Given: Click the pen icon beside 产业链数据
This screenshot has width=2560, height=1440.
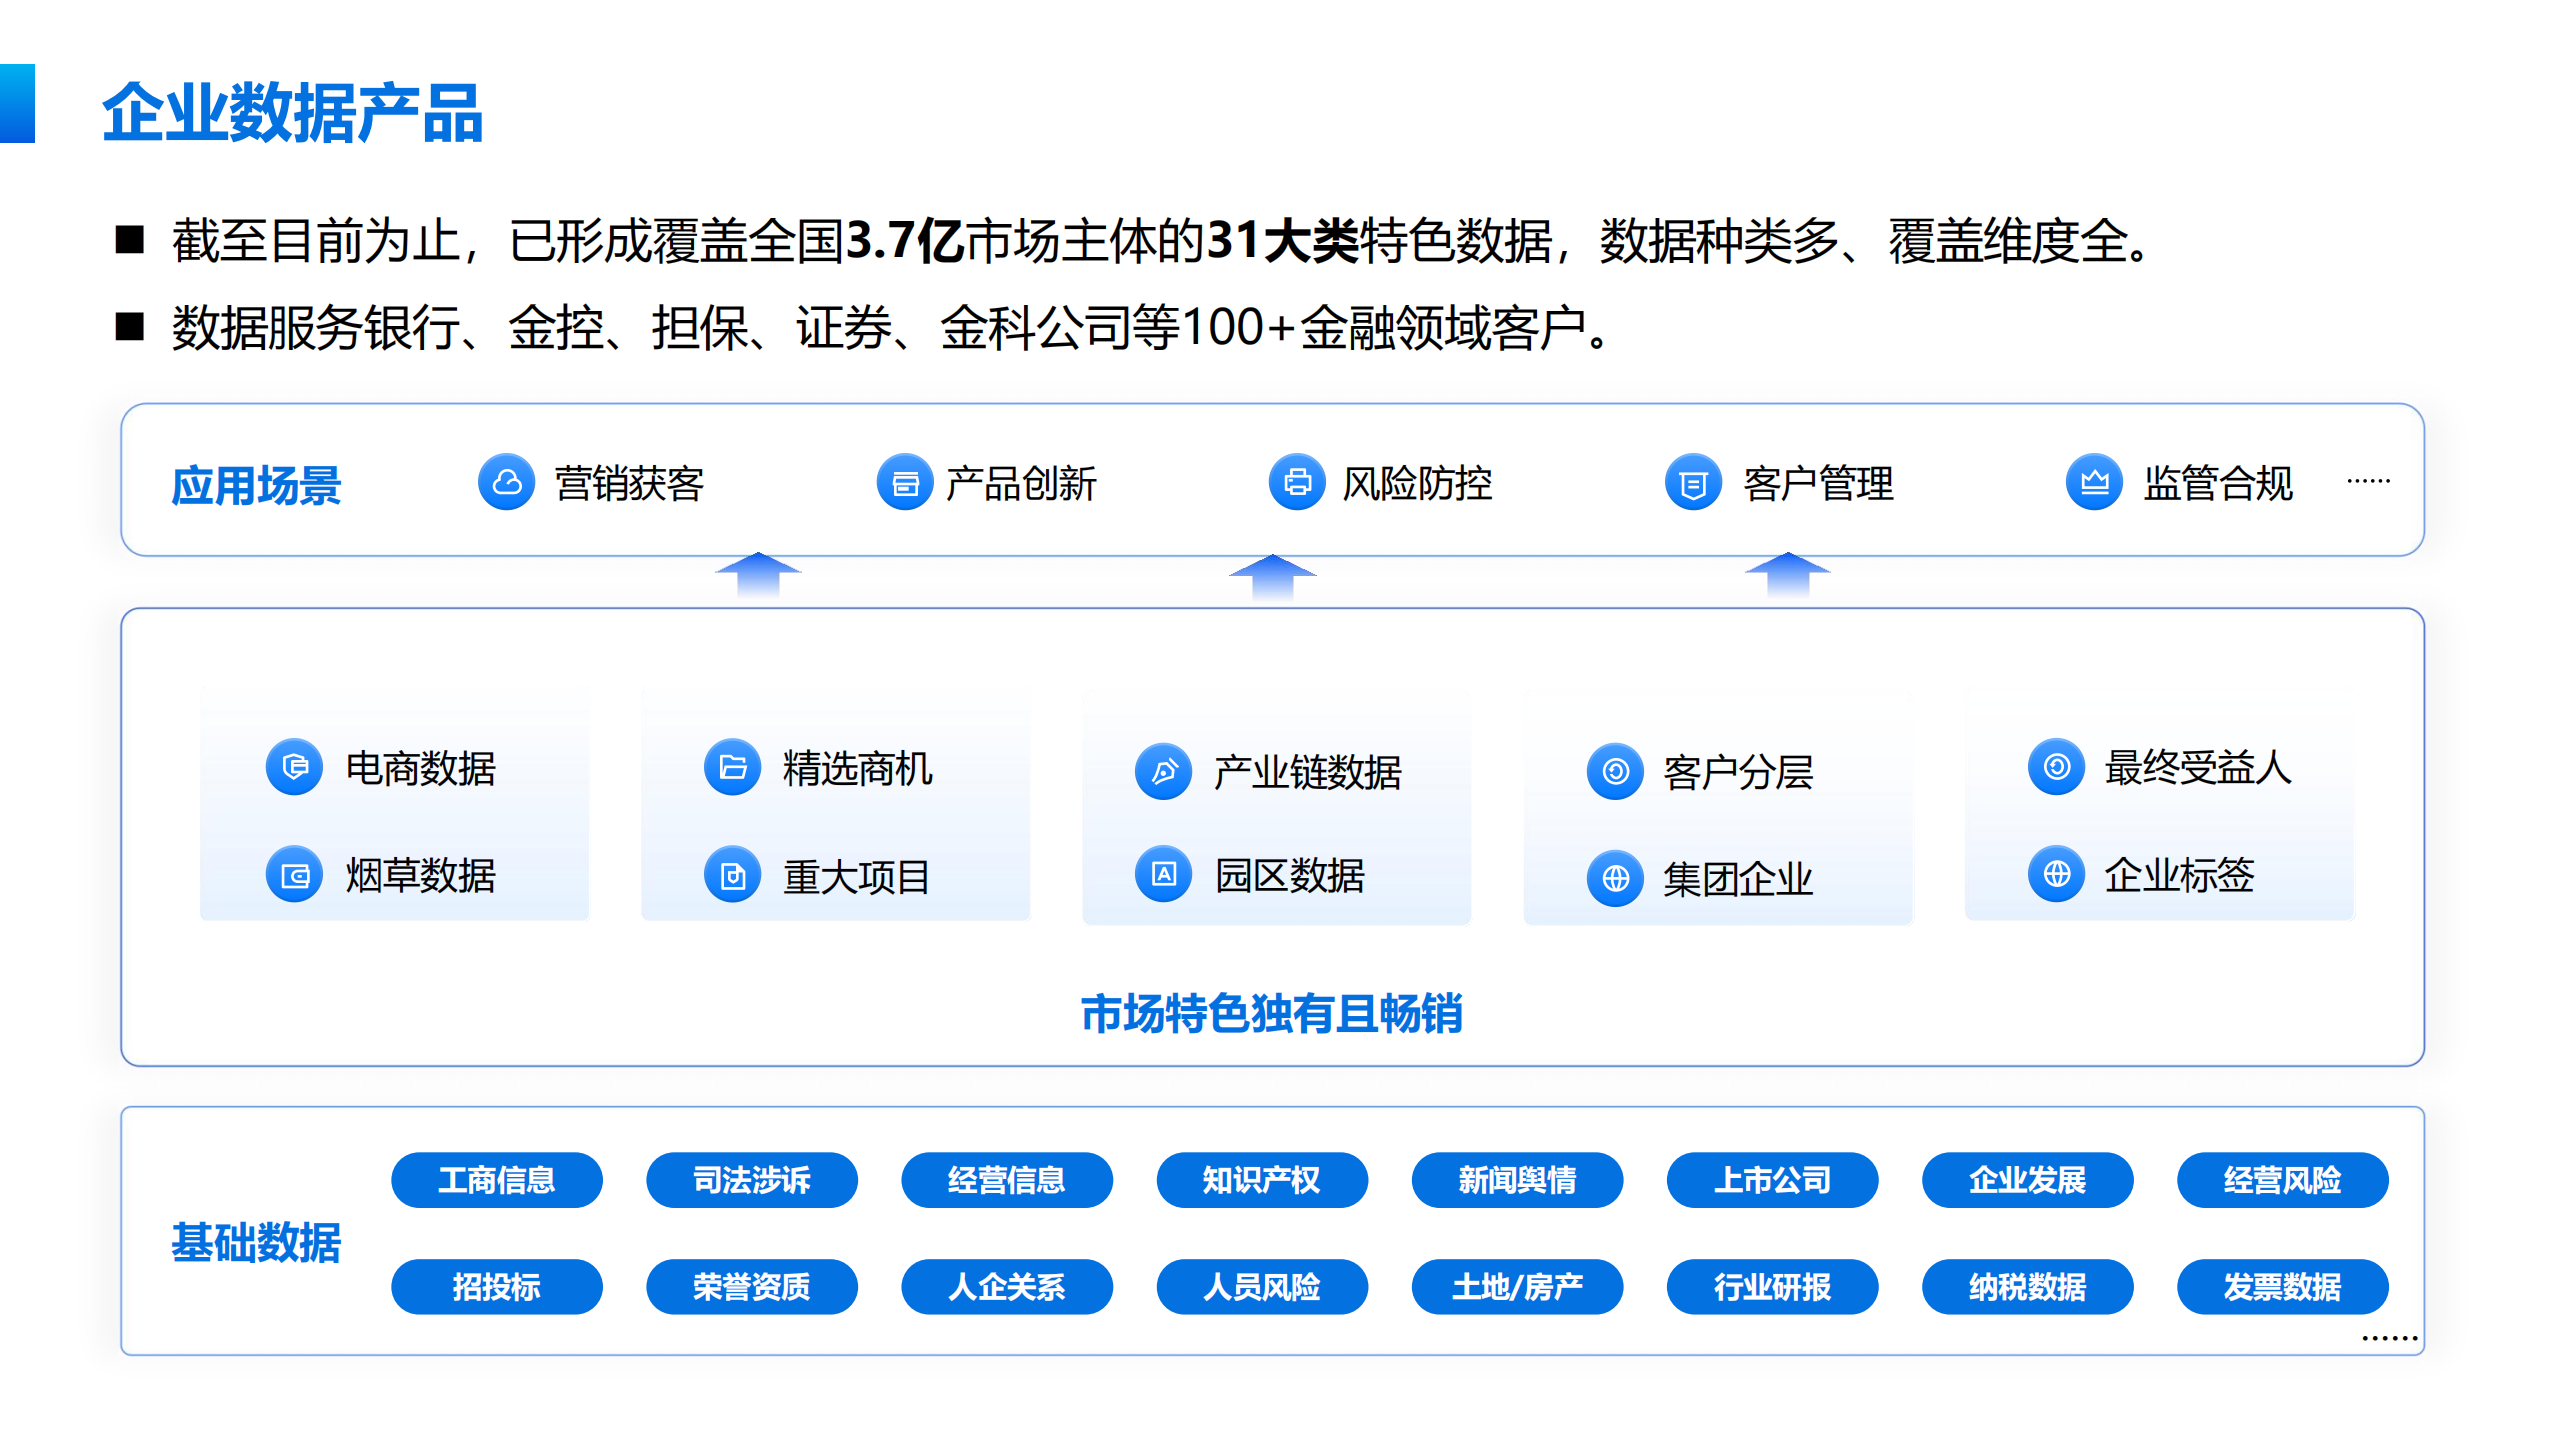Looking at the screenshot, I should pyautogui.click(x=1163, y=771).
